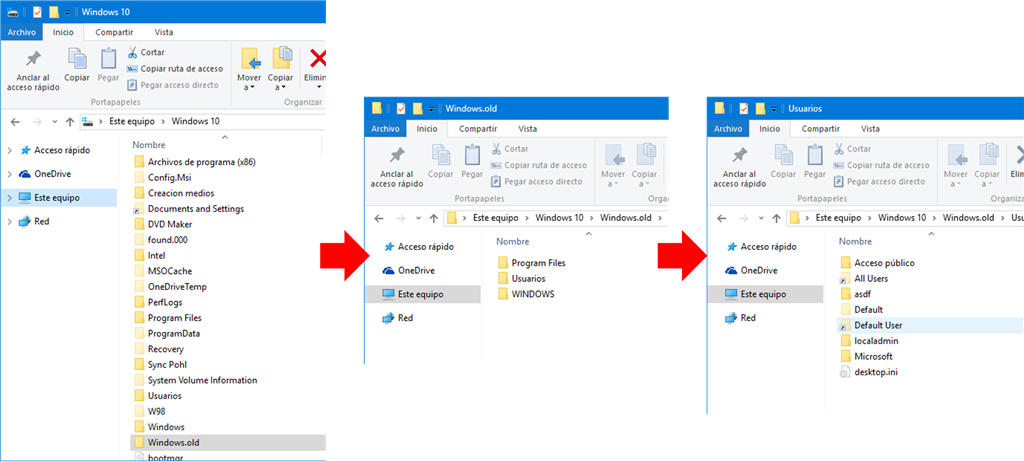Expand Red in Windows 10 window
1024x461 pixels.
tap(9, 222)
